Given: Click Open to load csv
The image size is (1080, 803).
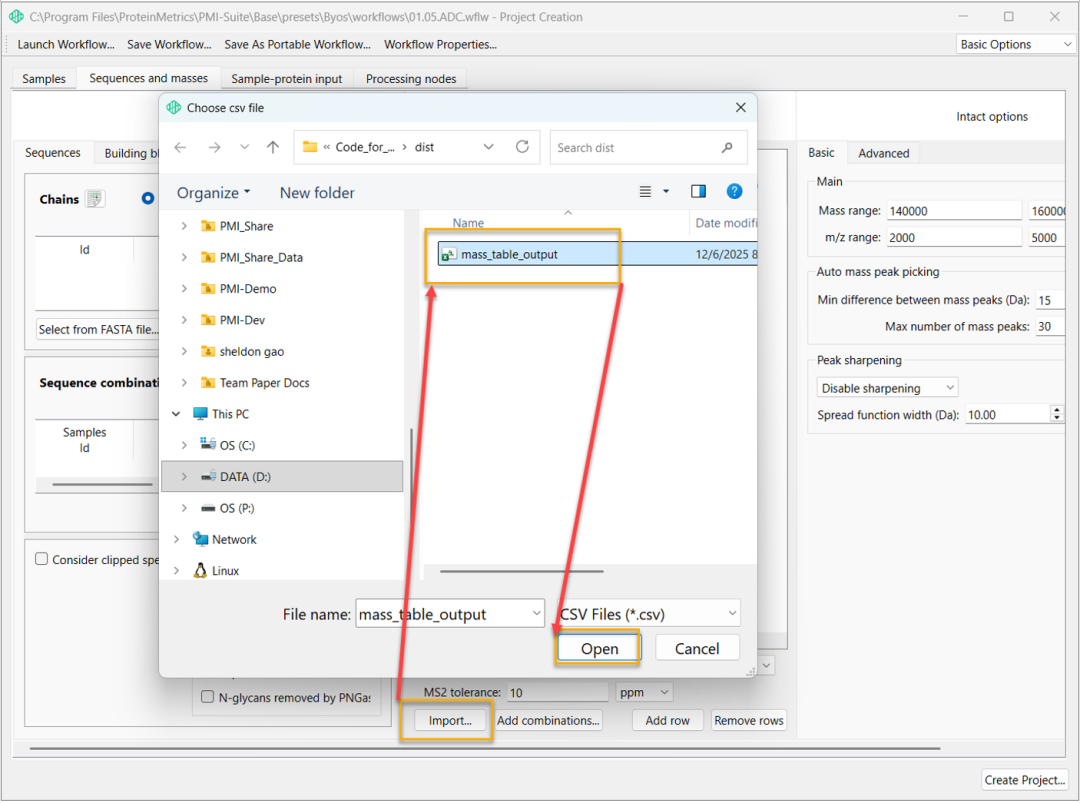Looking at the screenshot, I should [x=599, y=648].
